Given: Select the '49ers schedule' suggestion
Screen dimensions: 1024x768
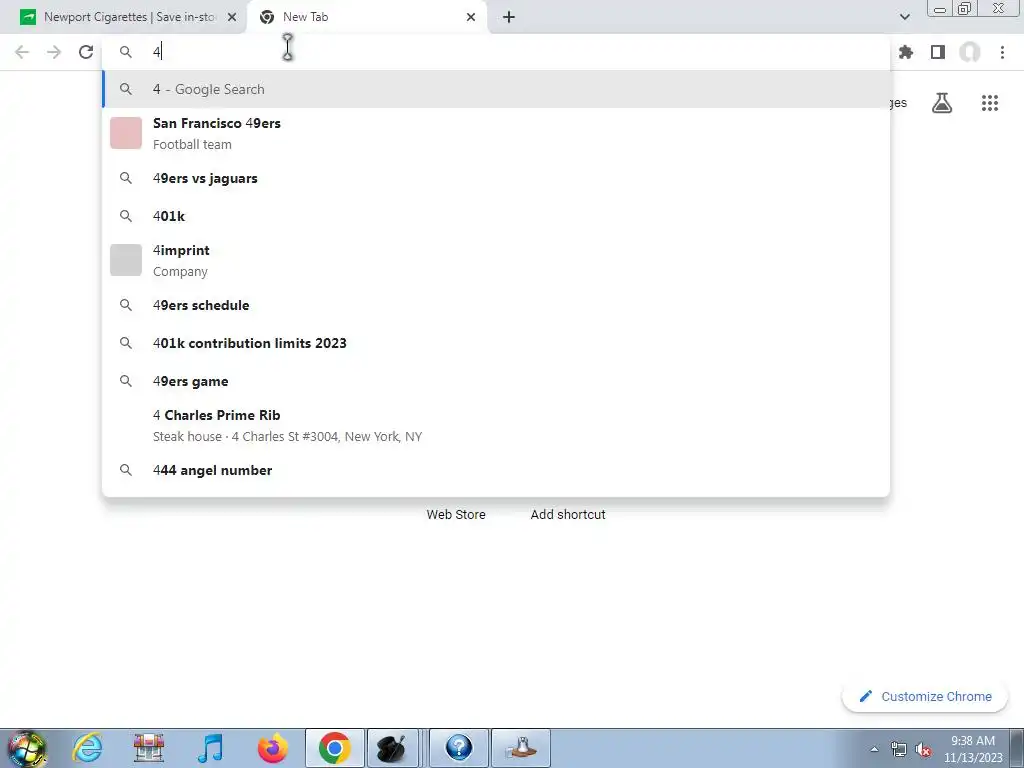Looking at the screenshot, I should pyautogui.click(x=496, y=305).
